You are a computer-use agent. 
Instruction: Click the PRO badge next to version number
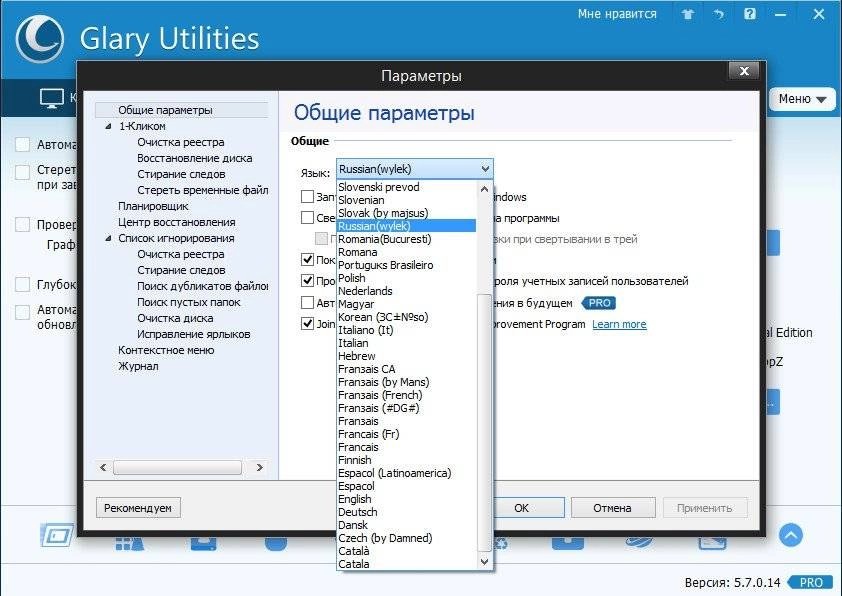[811, 583]
